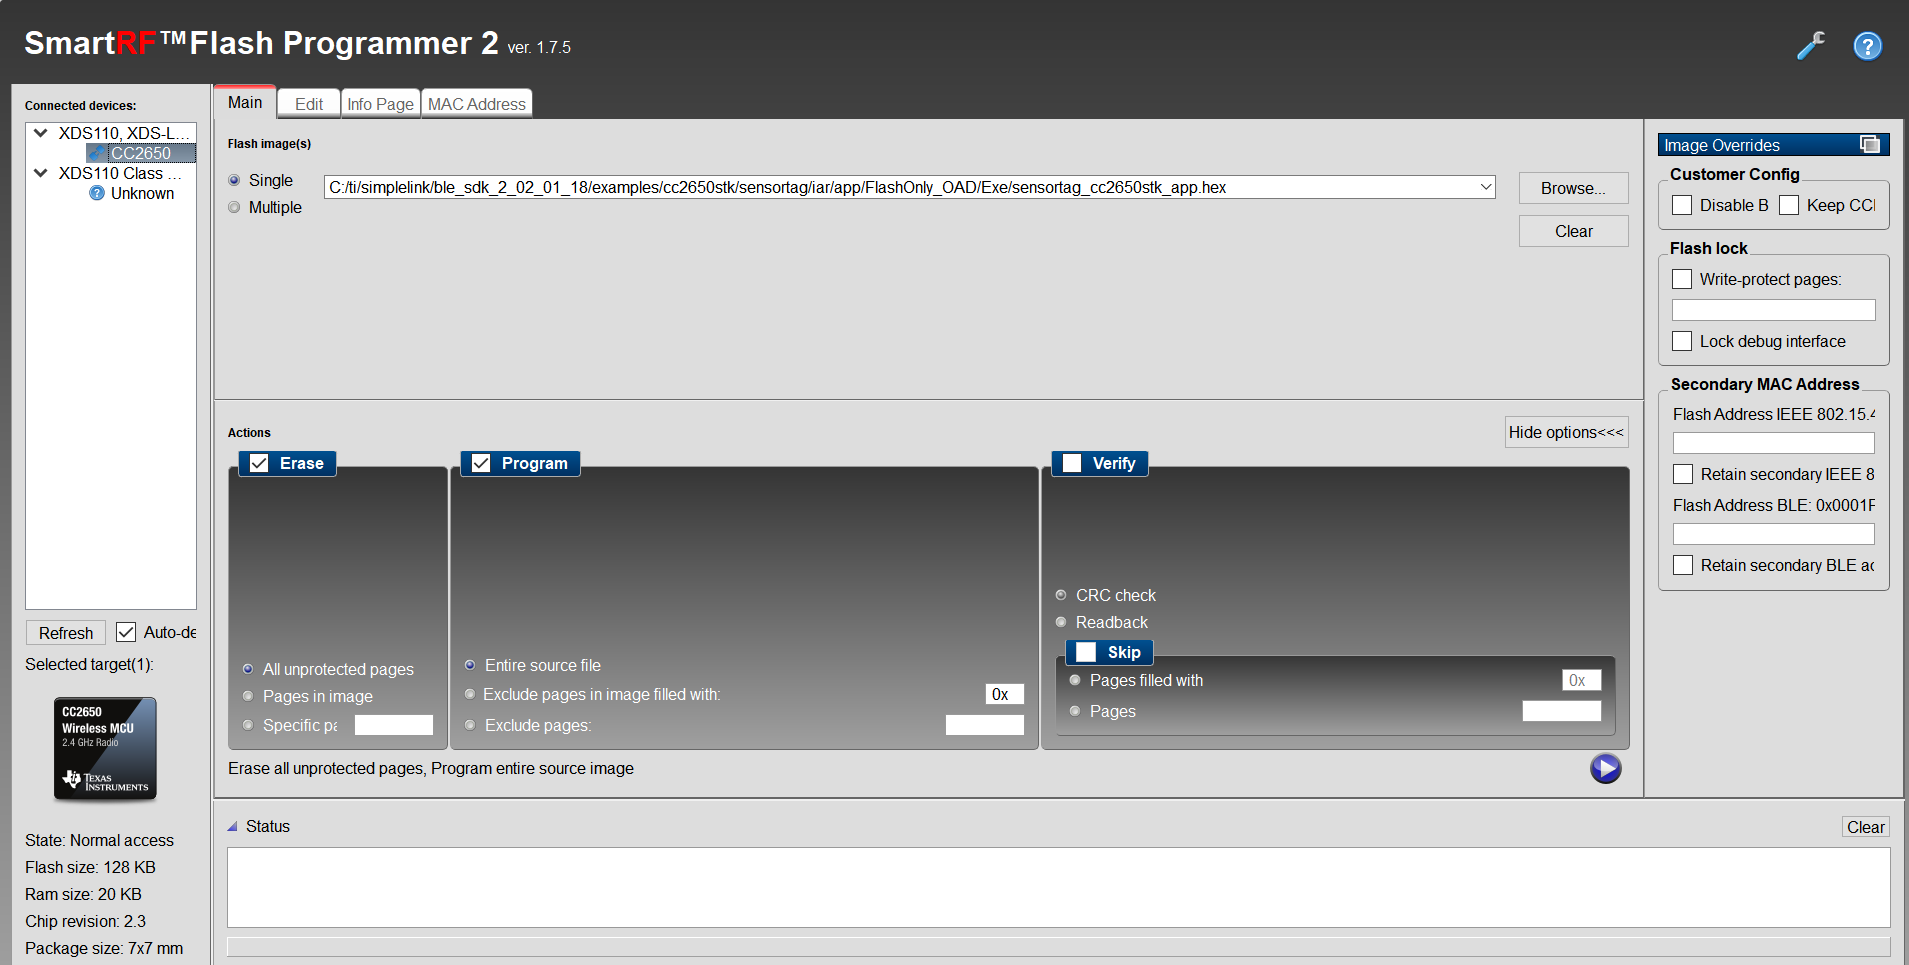
Task: Switch to the Main tab
Action: click(245, 102)
